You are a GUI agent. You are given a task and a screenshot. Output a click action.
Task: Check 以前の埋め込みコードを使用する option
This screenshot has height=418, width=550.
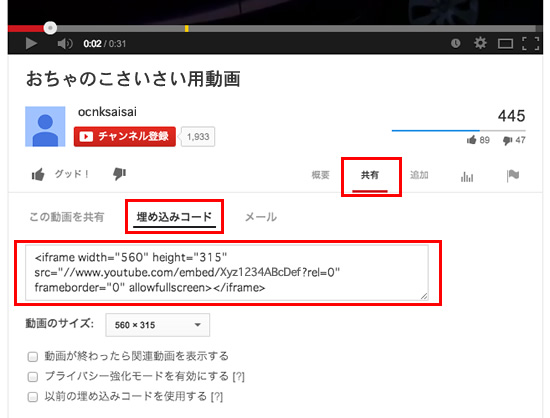33,397
